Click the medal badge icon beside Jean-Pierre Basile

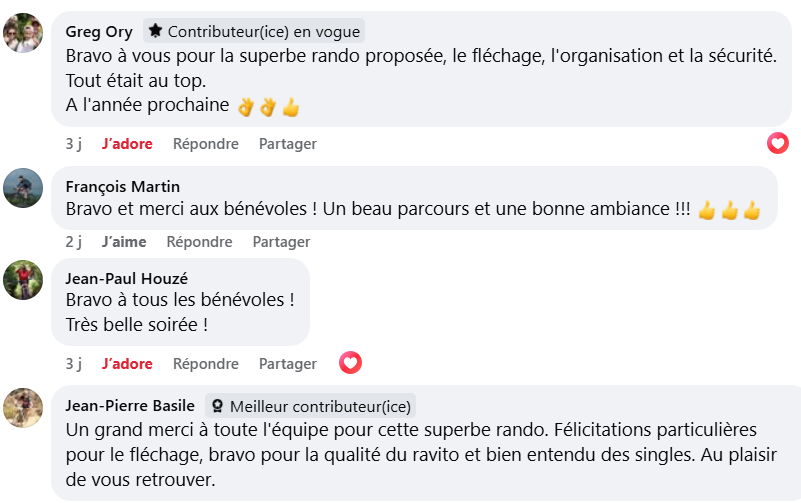pos(217,406)
